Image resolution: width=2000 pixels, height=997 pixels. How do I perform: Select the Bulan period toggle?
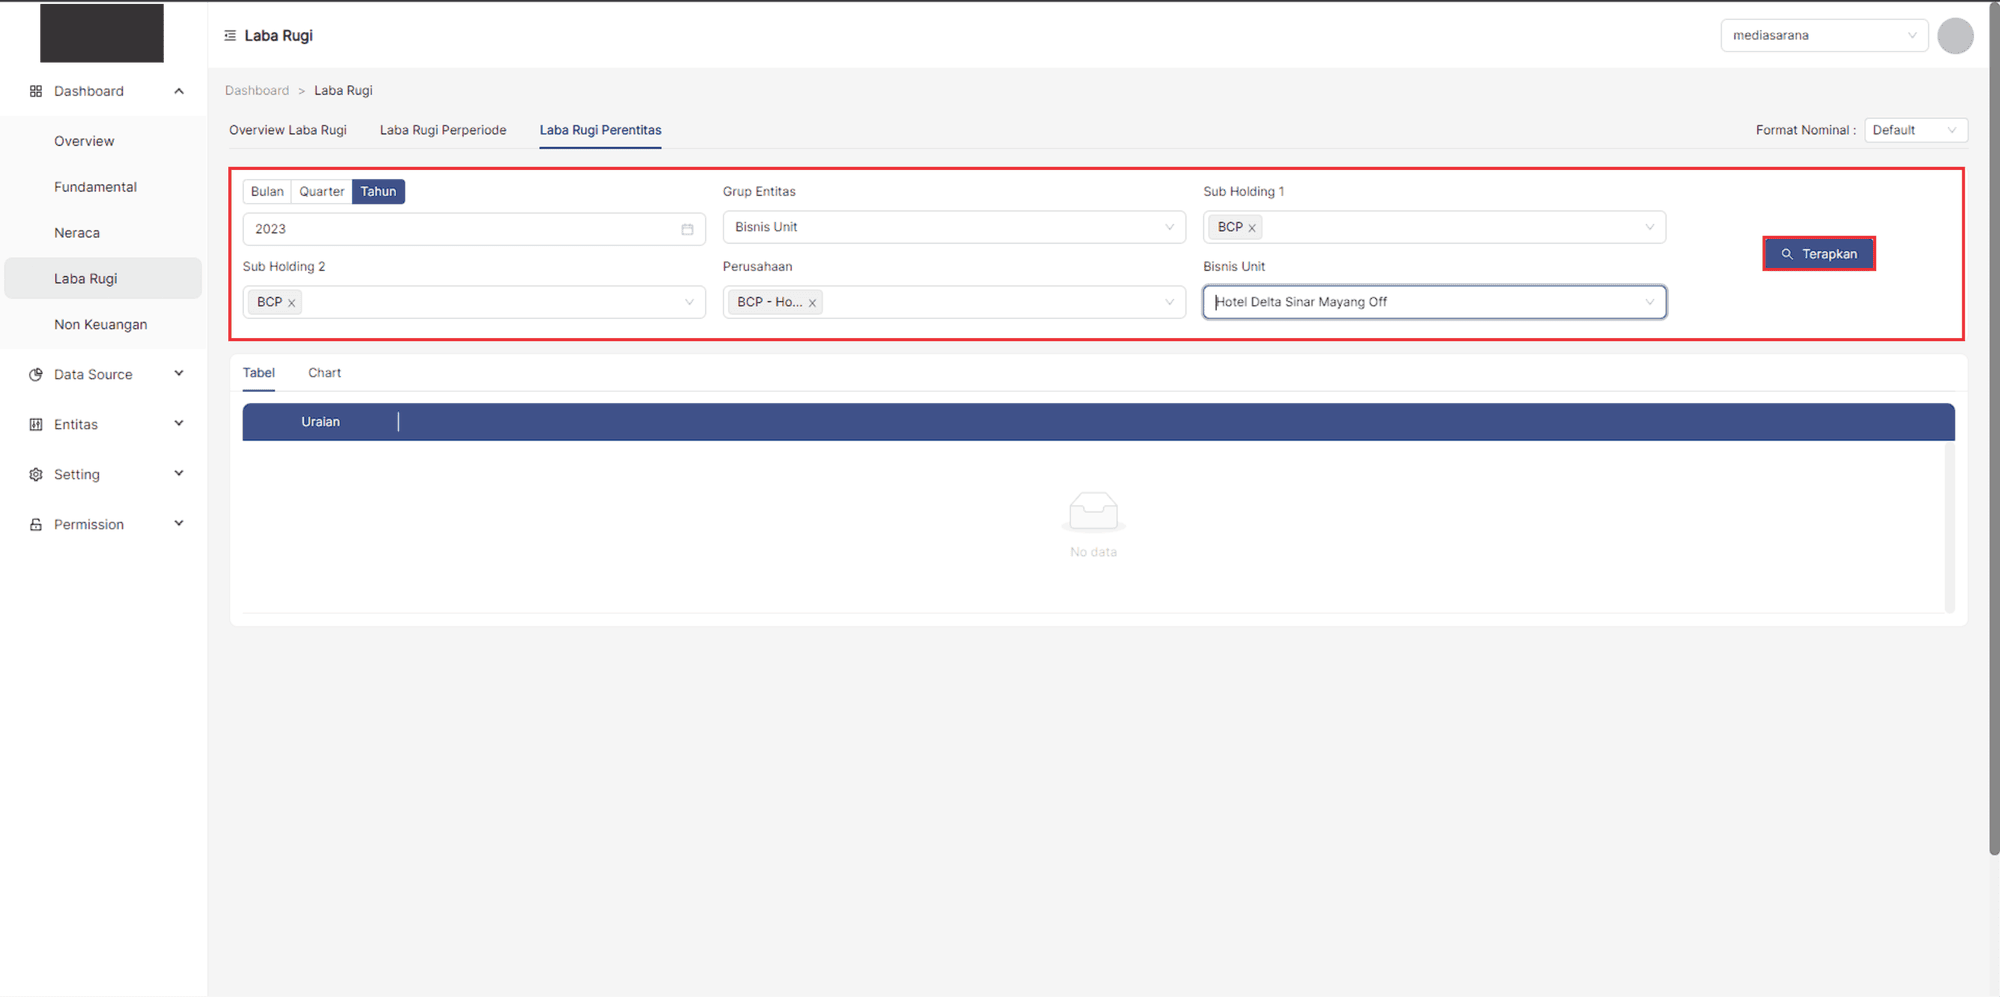267,192
